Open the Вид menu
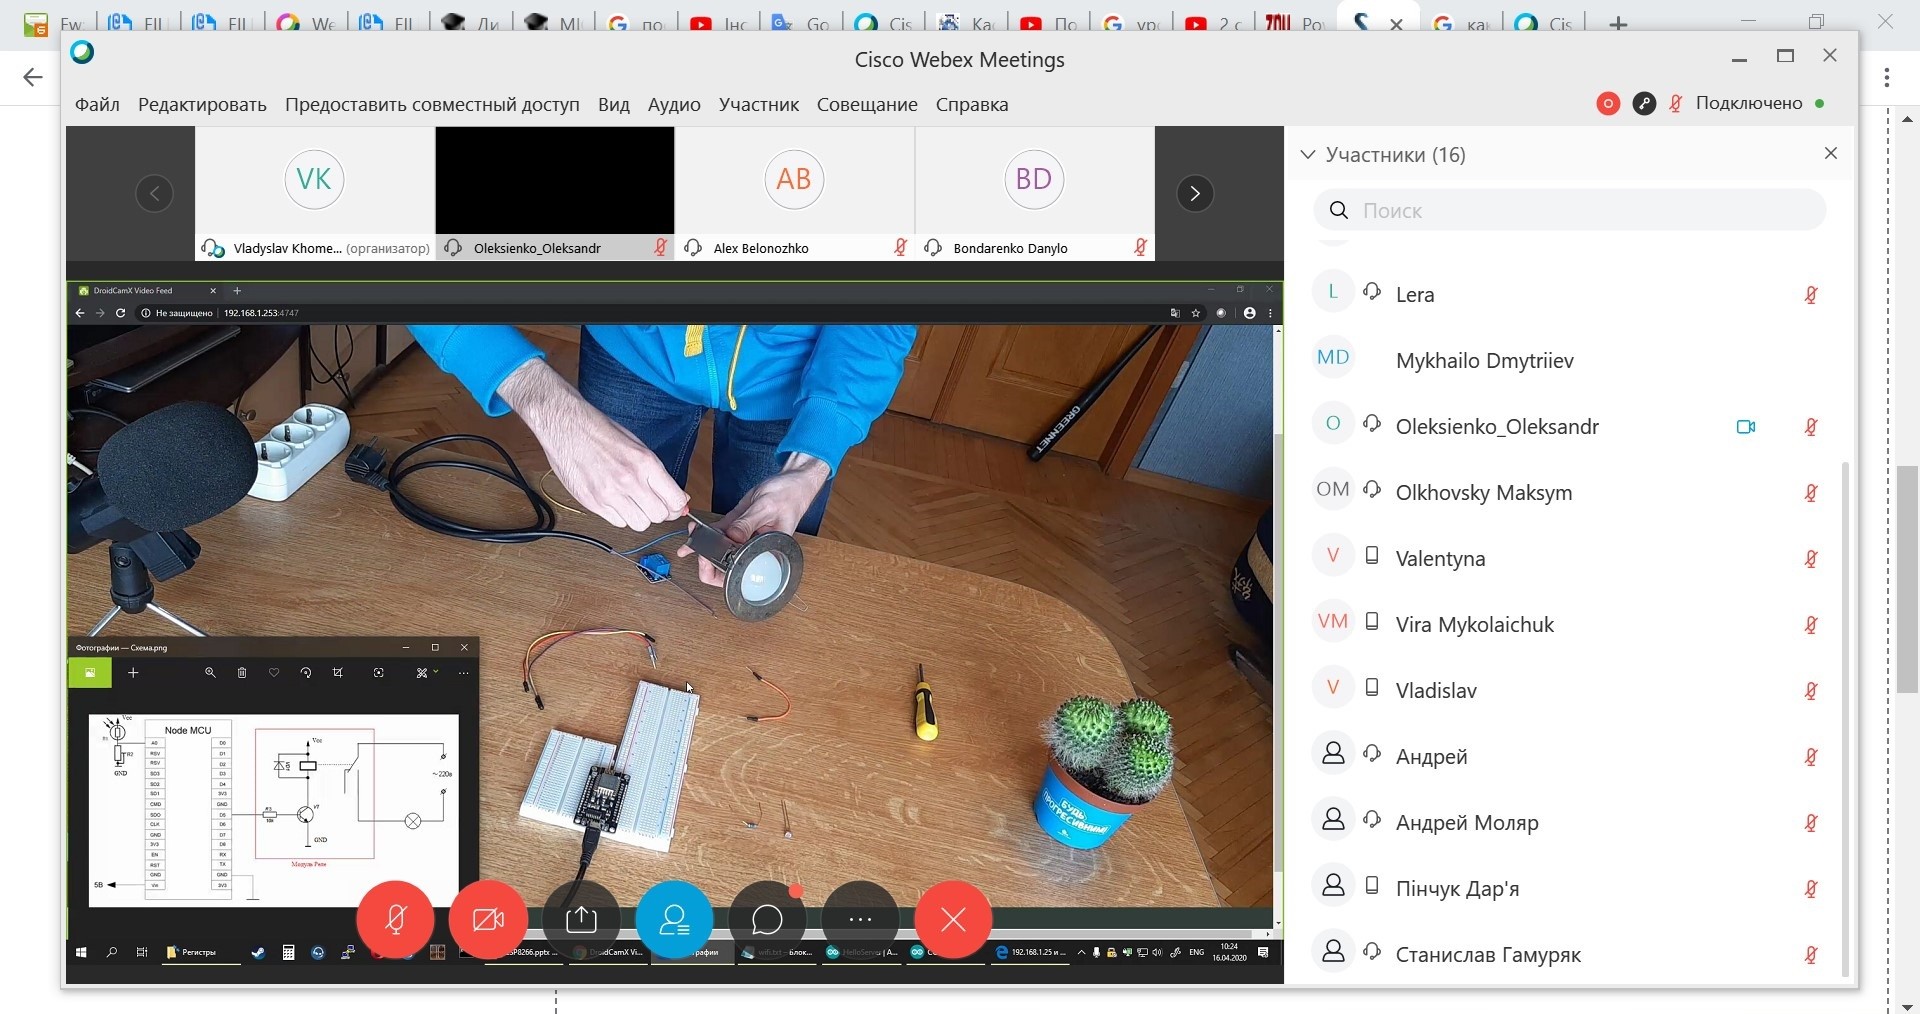Image resolution: width=1920 pixels, height=1014 pixels. (614, 104)
